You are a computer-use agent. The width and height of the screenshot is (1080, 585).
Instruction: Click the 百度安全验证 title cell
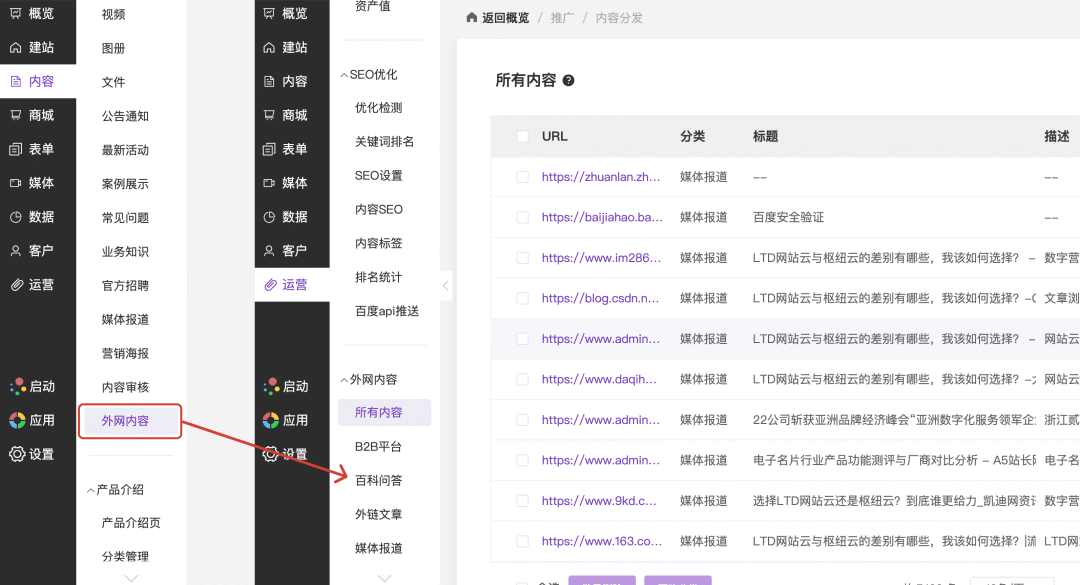pyautogui.click(x=788, y=218)
